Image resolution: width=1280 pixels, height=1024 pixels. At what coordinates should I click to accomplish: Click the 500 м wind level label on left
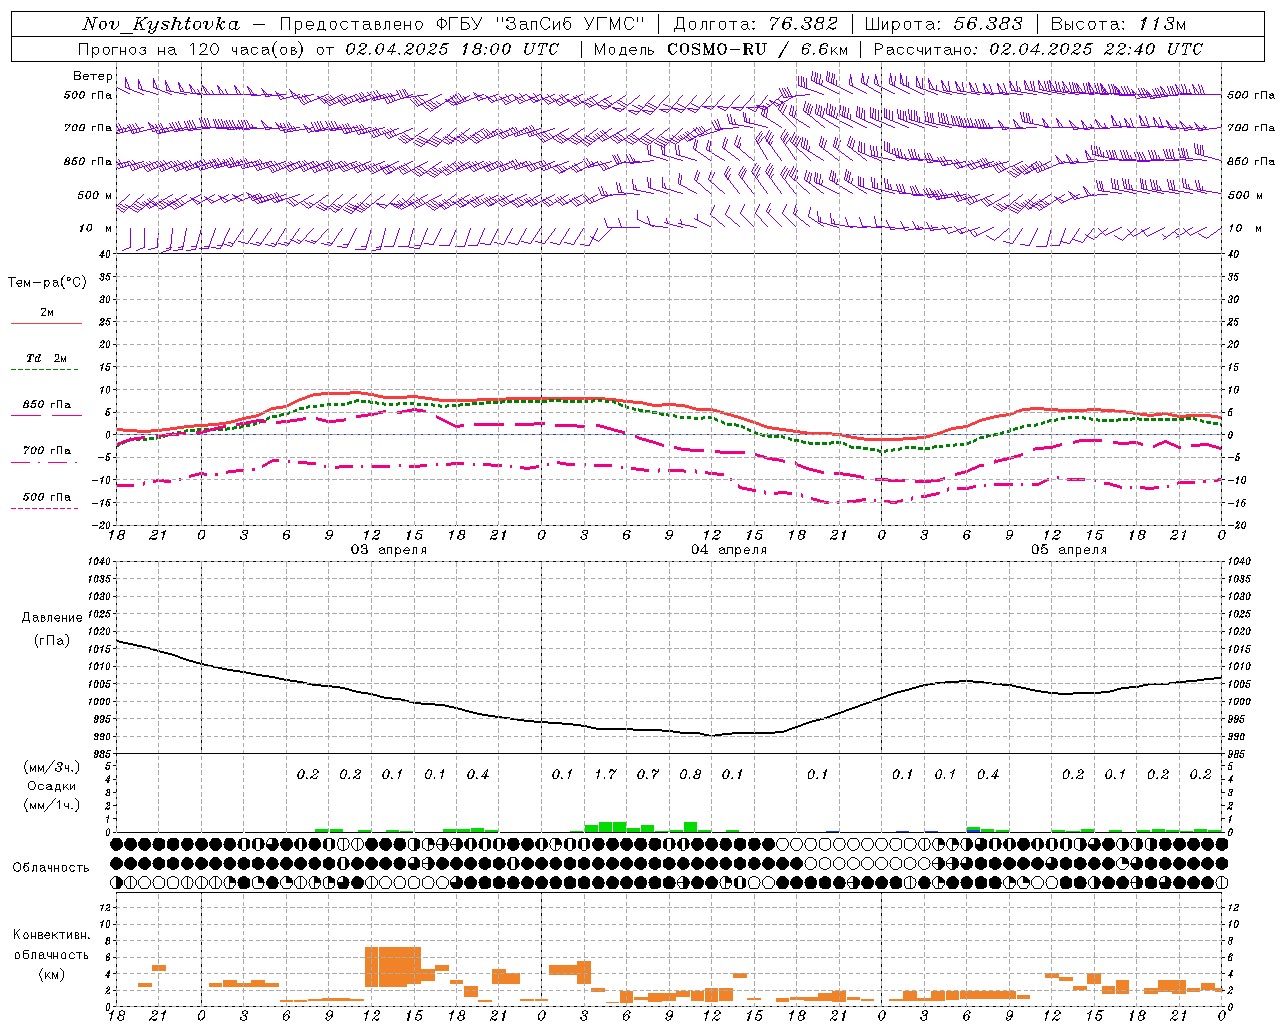[x=95, y=196]
